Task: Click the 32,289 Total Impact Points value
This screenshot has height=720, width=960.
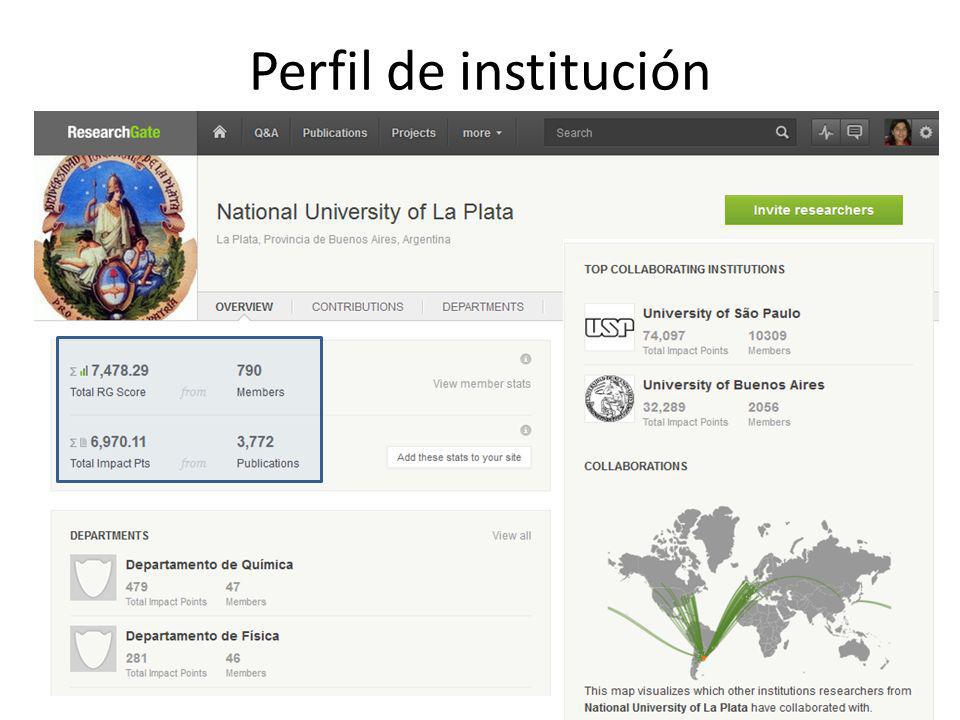Action: pyautogui.click(x=664, y=407)
